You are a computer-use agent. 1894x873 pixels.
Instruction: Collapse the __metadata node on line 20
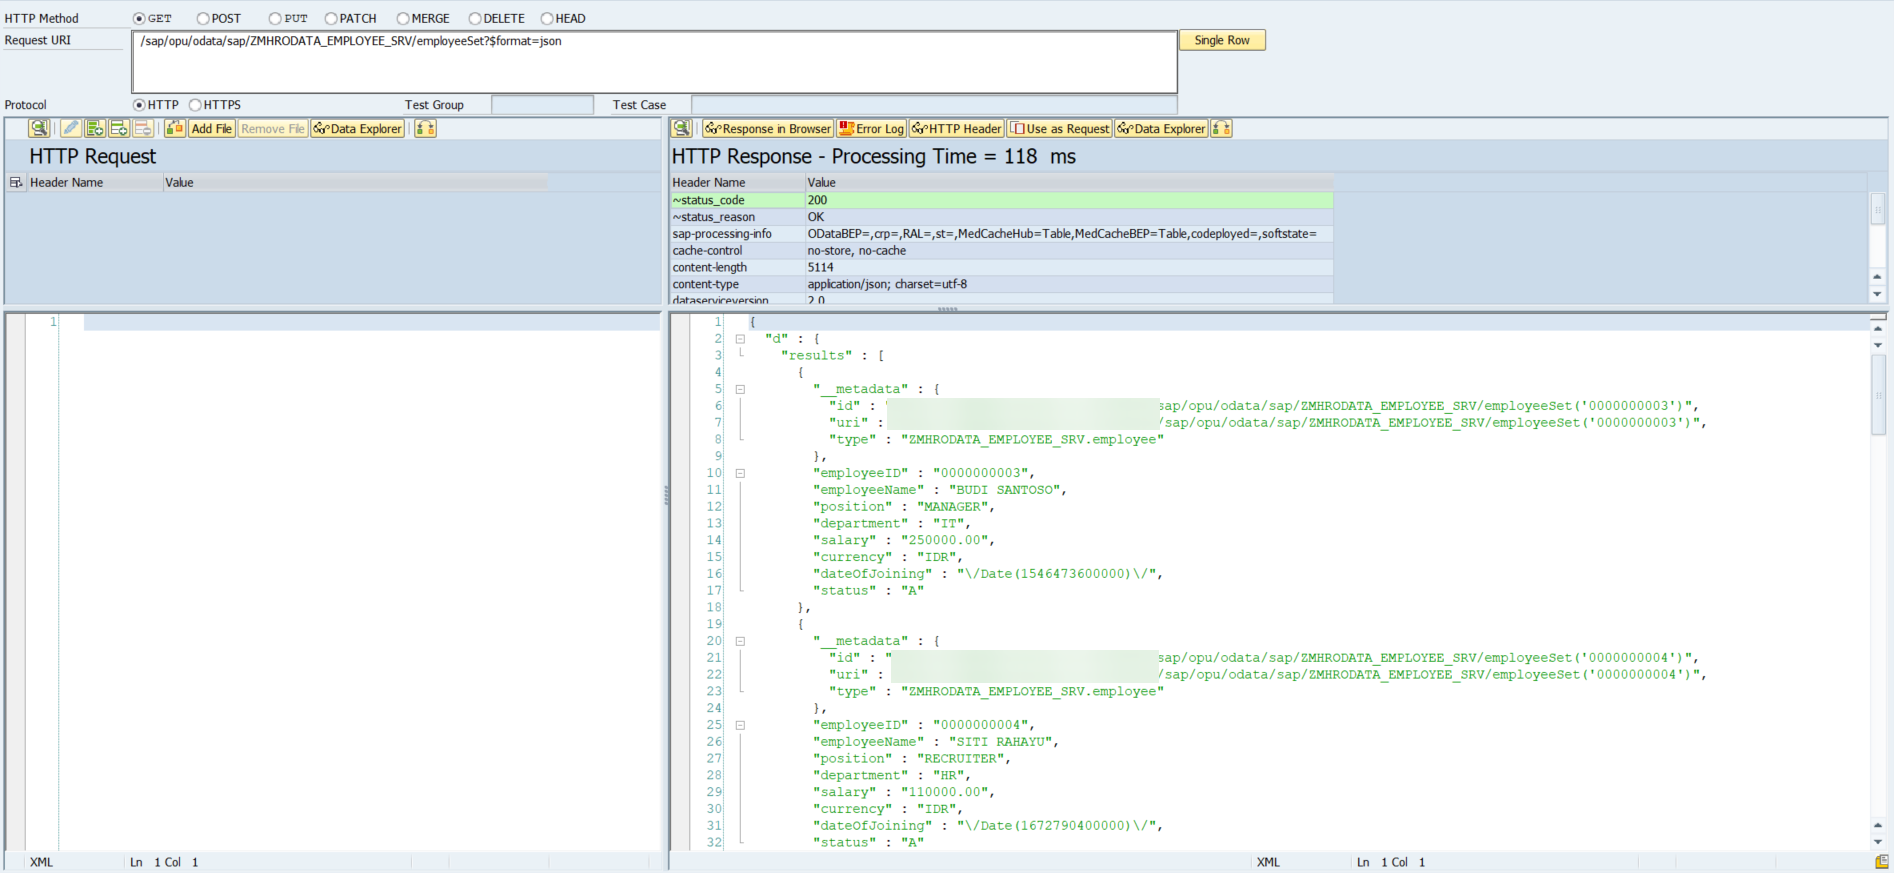(x=740, y=642)
